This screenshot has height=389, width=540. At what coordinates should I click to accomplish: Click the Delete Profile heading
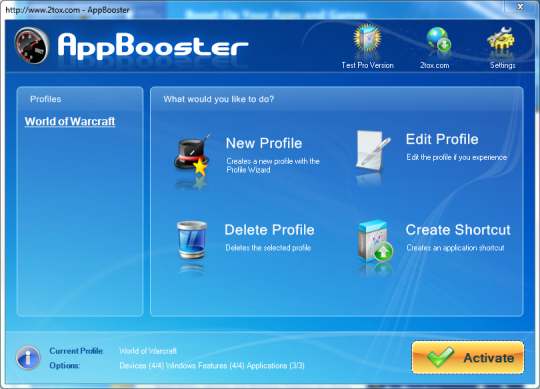click(269, 230)
